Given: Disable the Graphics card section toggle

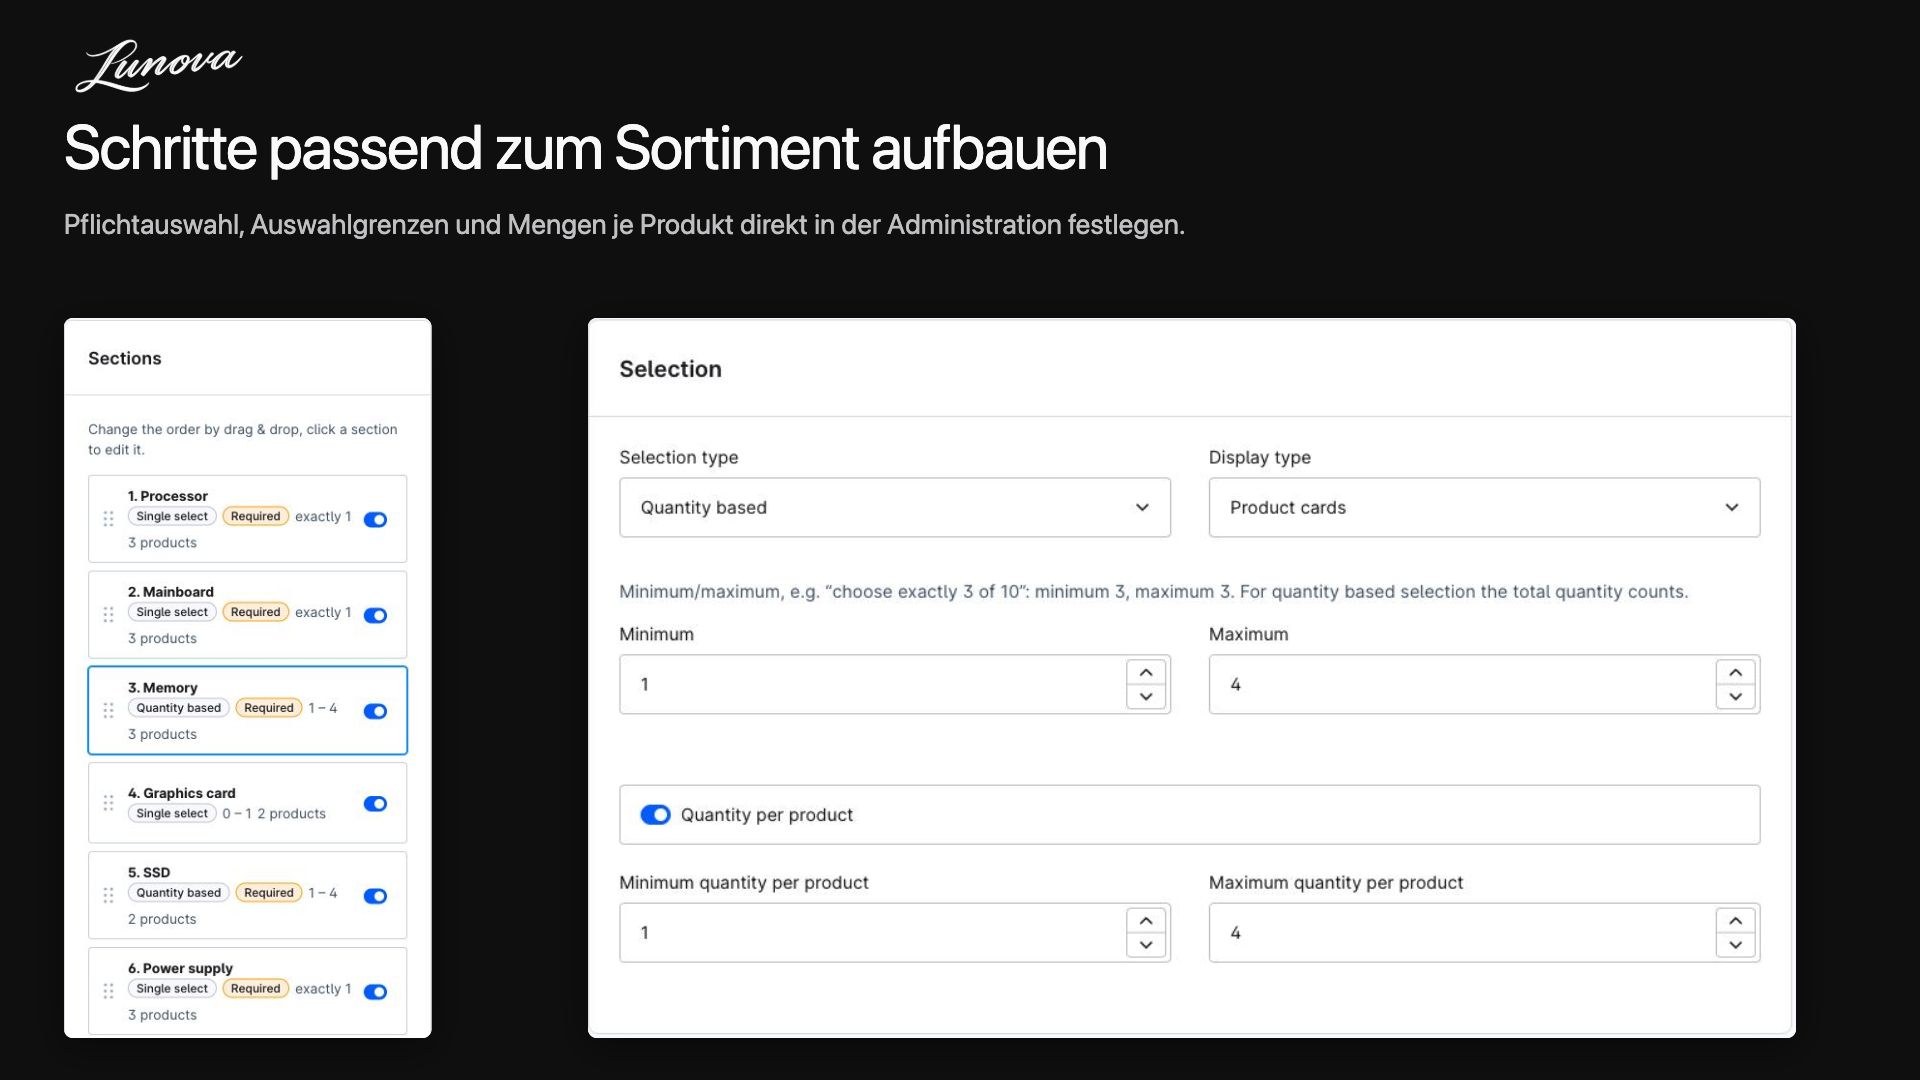Looking at the screenshot, I should pyautogui.click(x=375, y=804).
